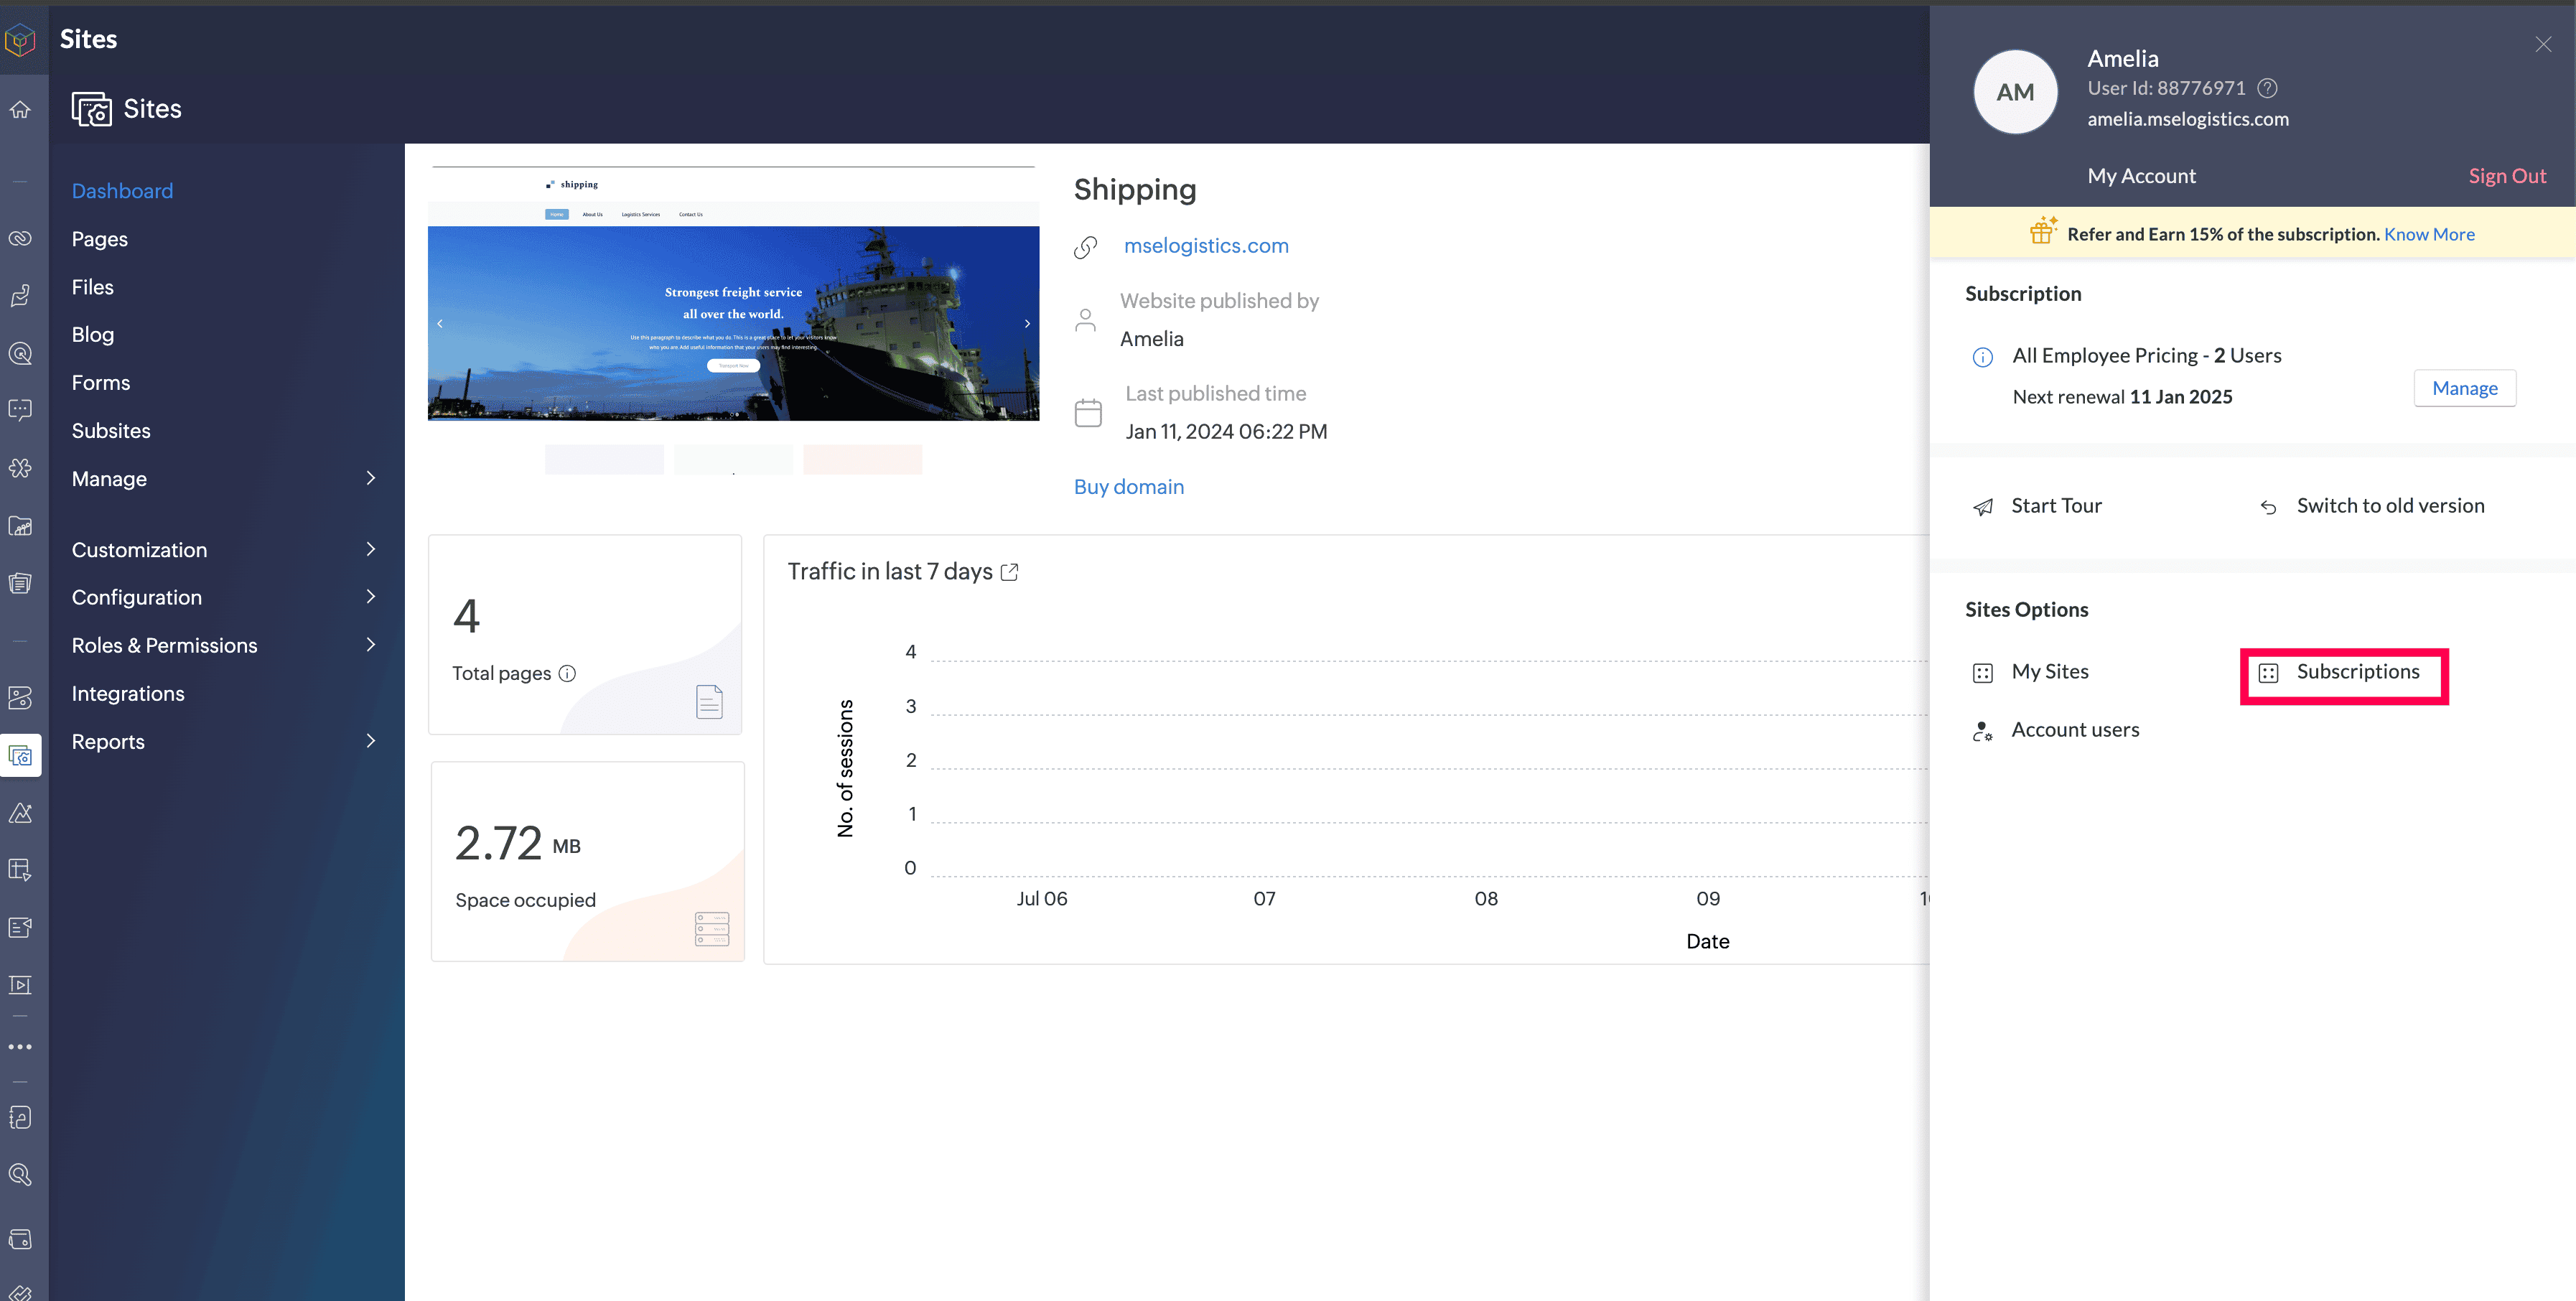Image resolution: width=2576 pixels, height=1301 pixels.
Task: Click the Total pages info icon
Action: (x=567, y=673)
